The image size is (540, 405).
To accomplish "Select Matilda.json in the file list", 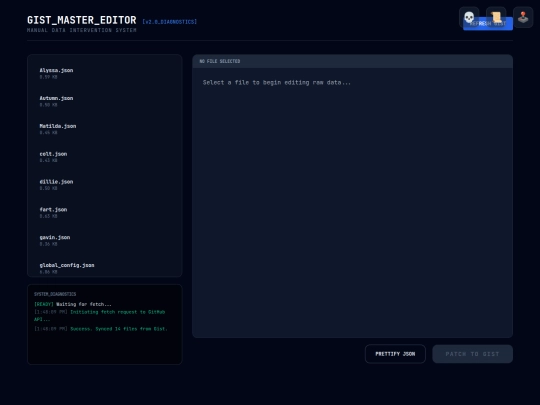I will pyautogui.click(x=104, y=129).
